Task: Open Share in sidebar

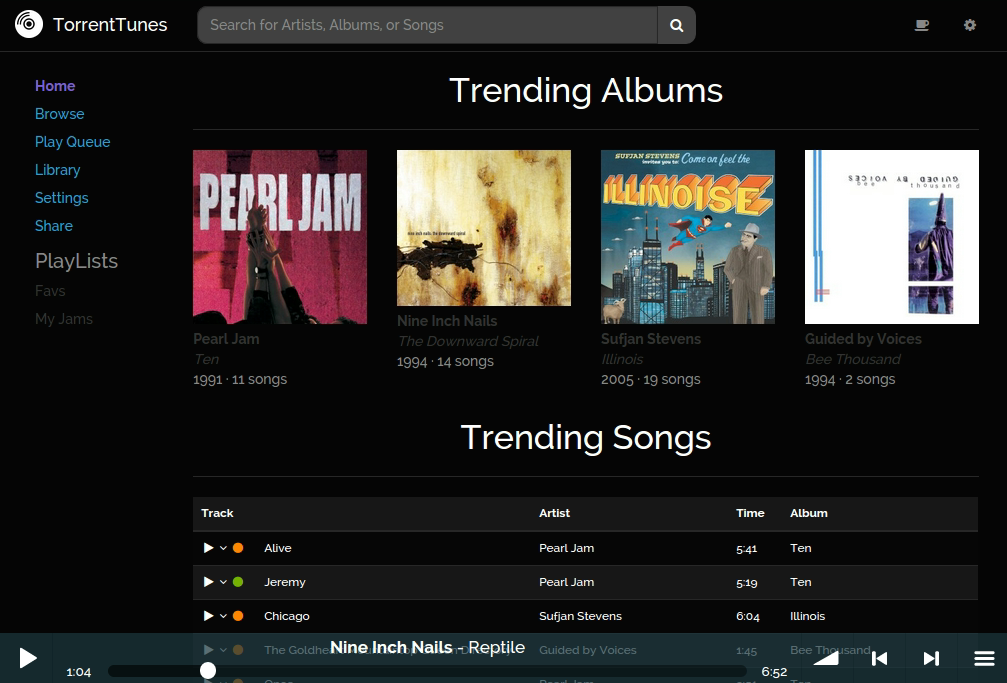Action: pos(54,226)
